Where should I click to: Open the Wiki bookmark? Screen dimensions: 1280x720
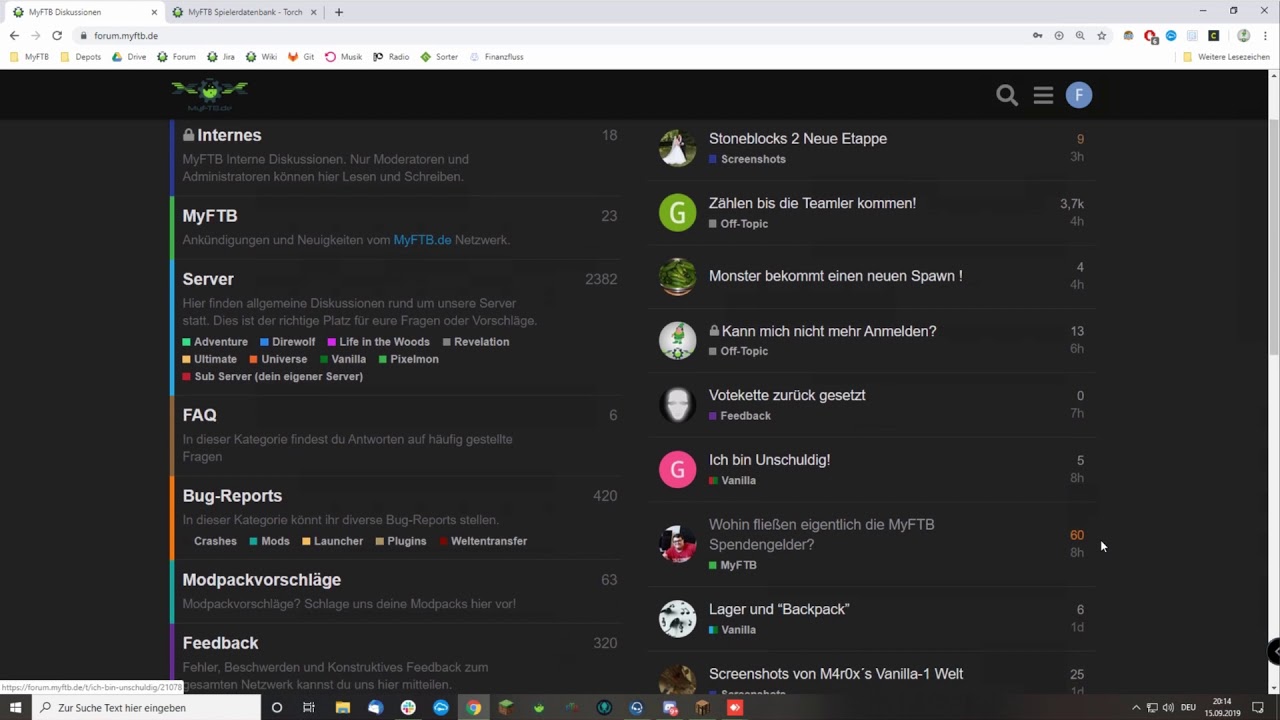point(261,57)
